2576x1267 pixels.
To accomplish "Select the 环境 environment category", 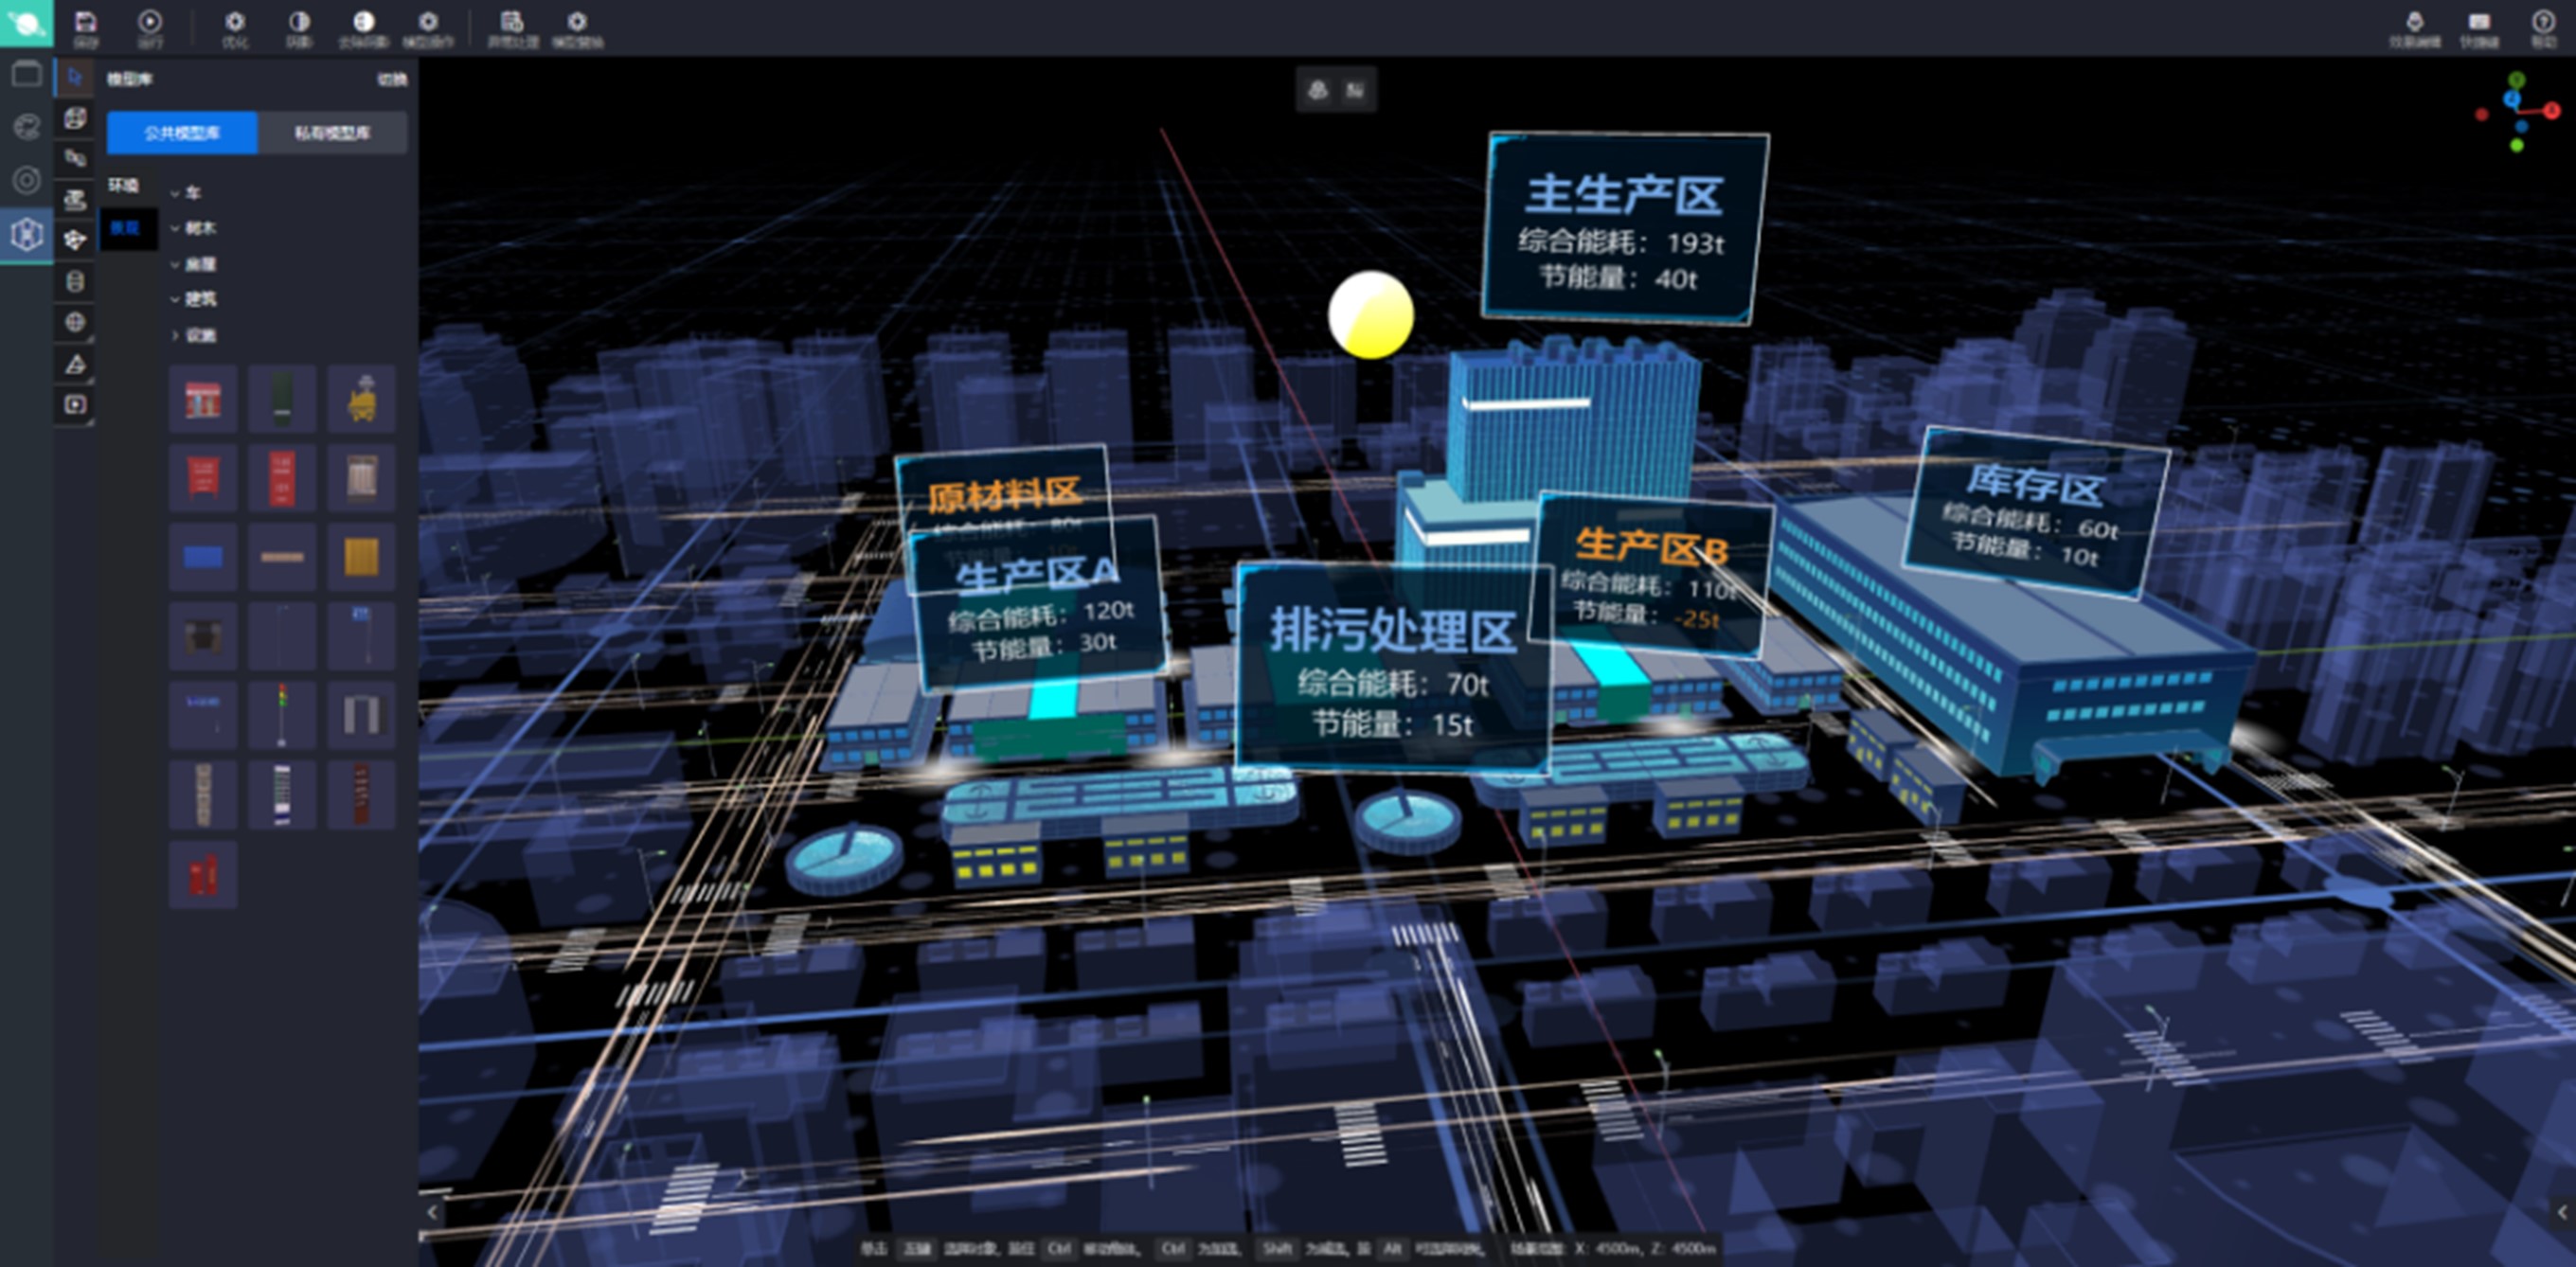I will (x=124, y=185).
